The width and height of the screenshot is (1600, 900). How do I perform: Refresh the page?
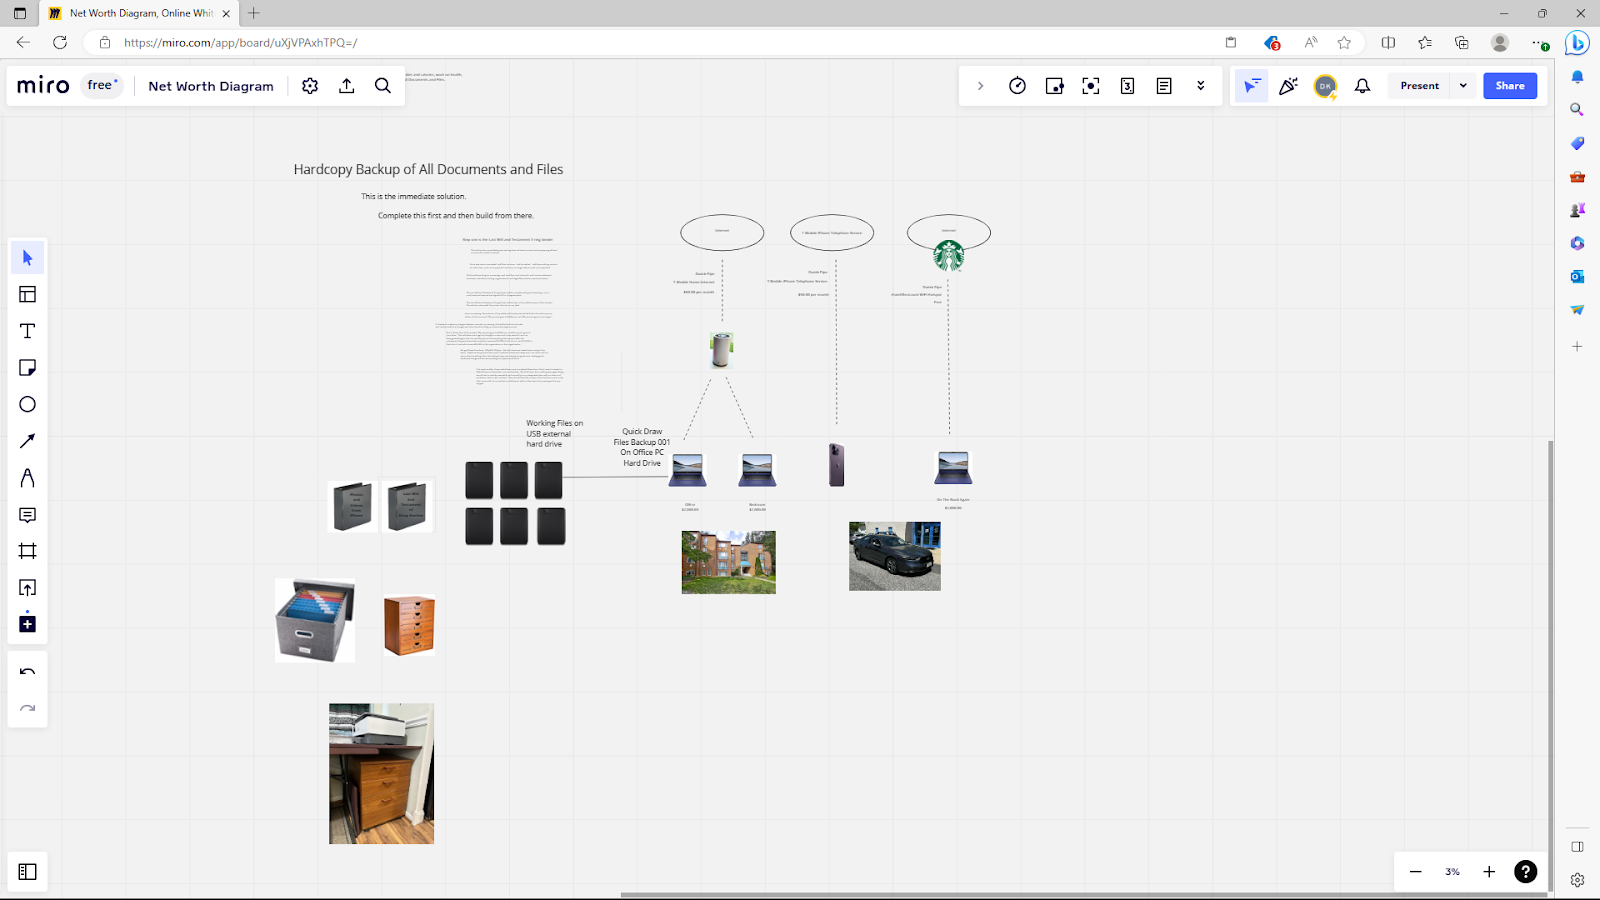click(x=60, y=42)
